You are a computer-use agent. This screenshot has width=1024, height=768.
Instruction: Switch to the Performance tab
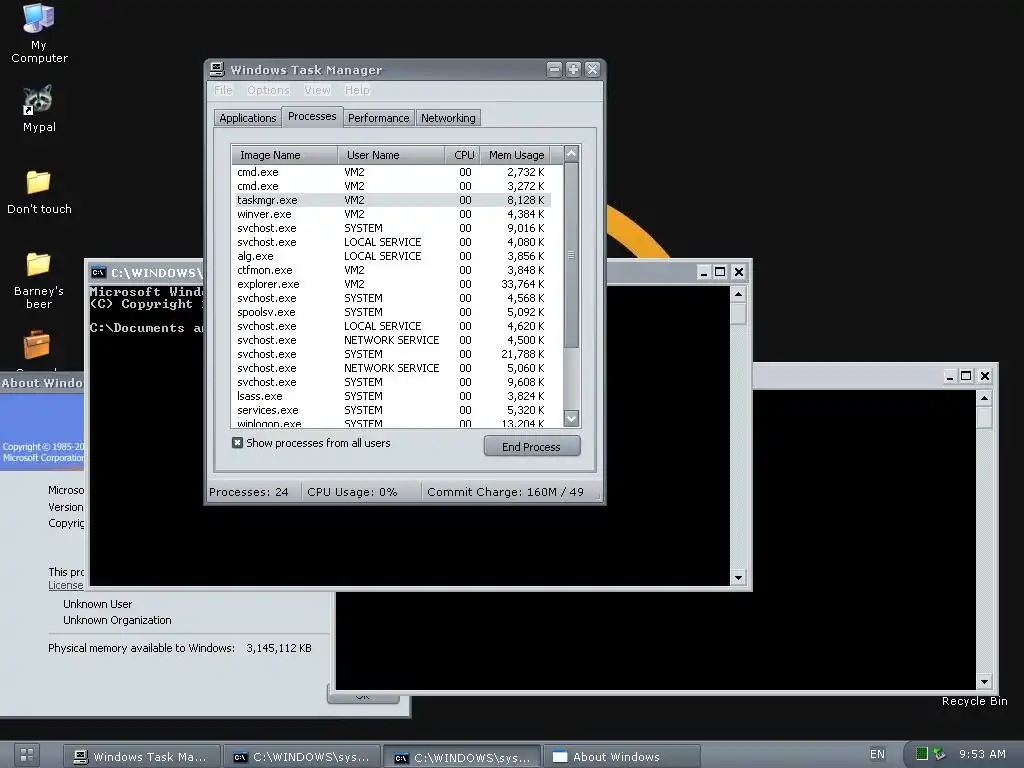[x=379, y=118]
